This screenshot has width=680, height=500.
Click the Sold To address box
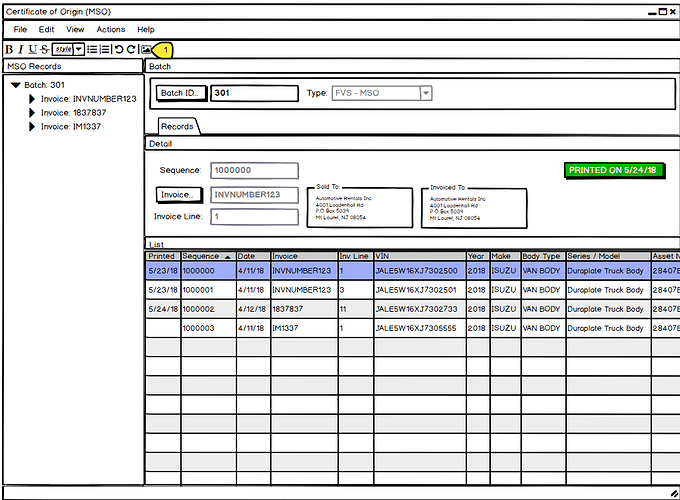pyautogui.click(x=360, y=207)
